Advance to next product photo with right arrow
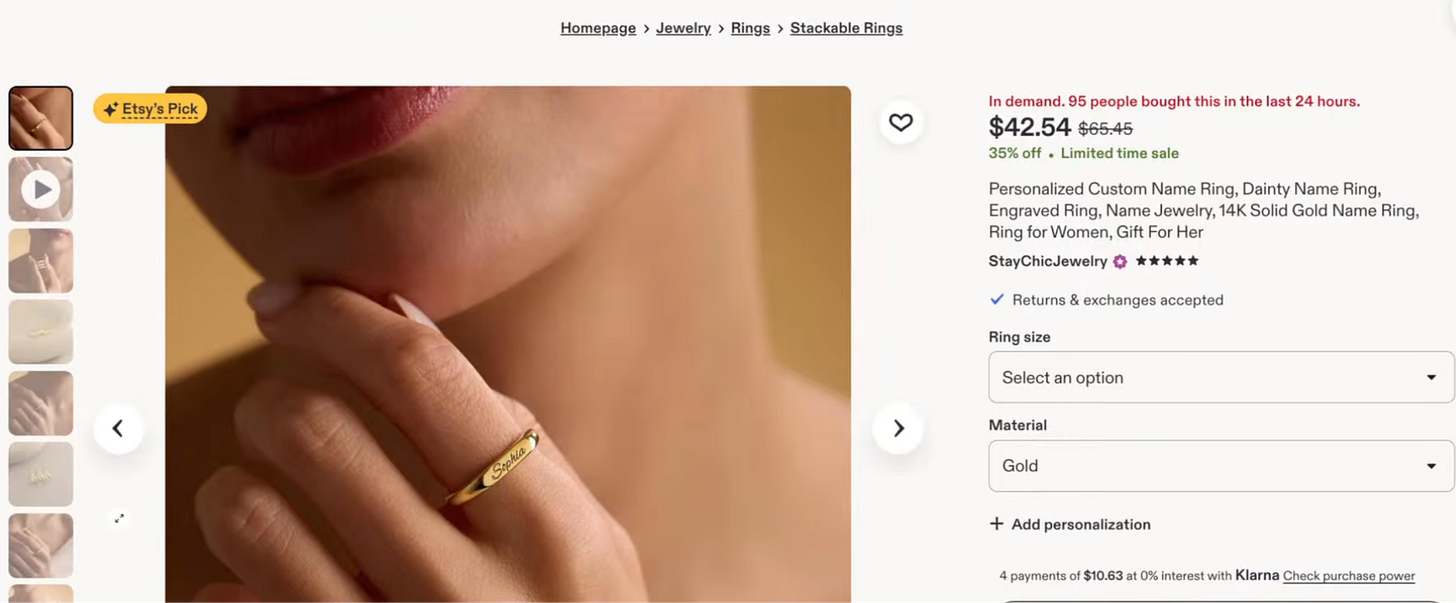 (898, 428)
